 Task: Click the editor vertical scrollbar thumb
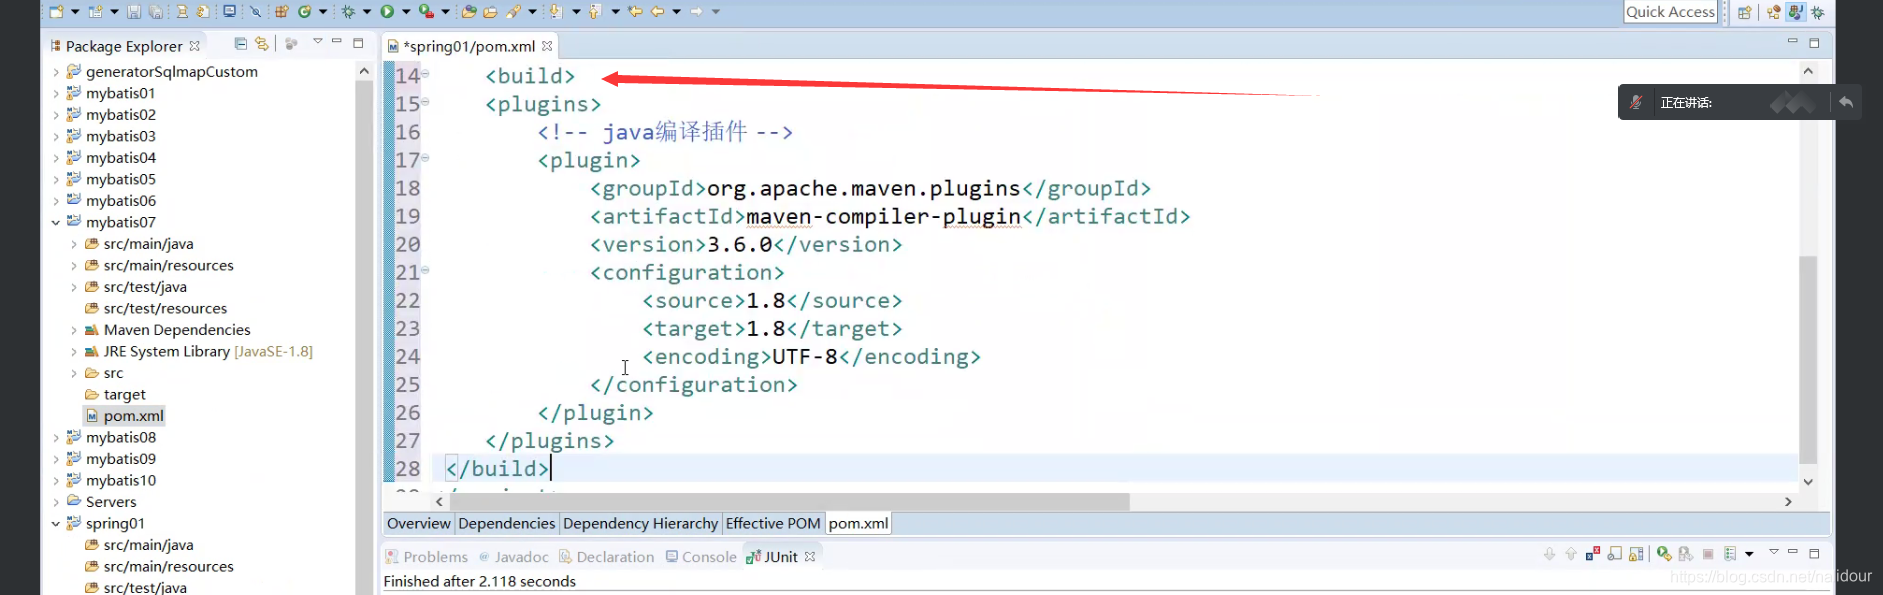tap(1808, 360)
